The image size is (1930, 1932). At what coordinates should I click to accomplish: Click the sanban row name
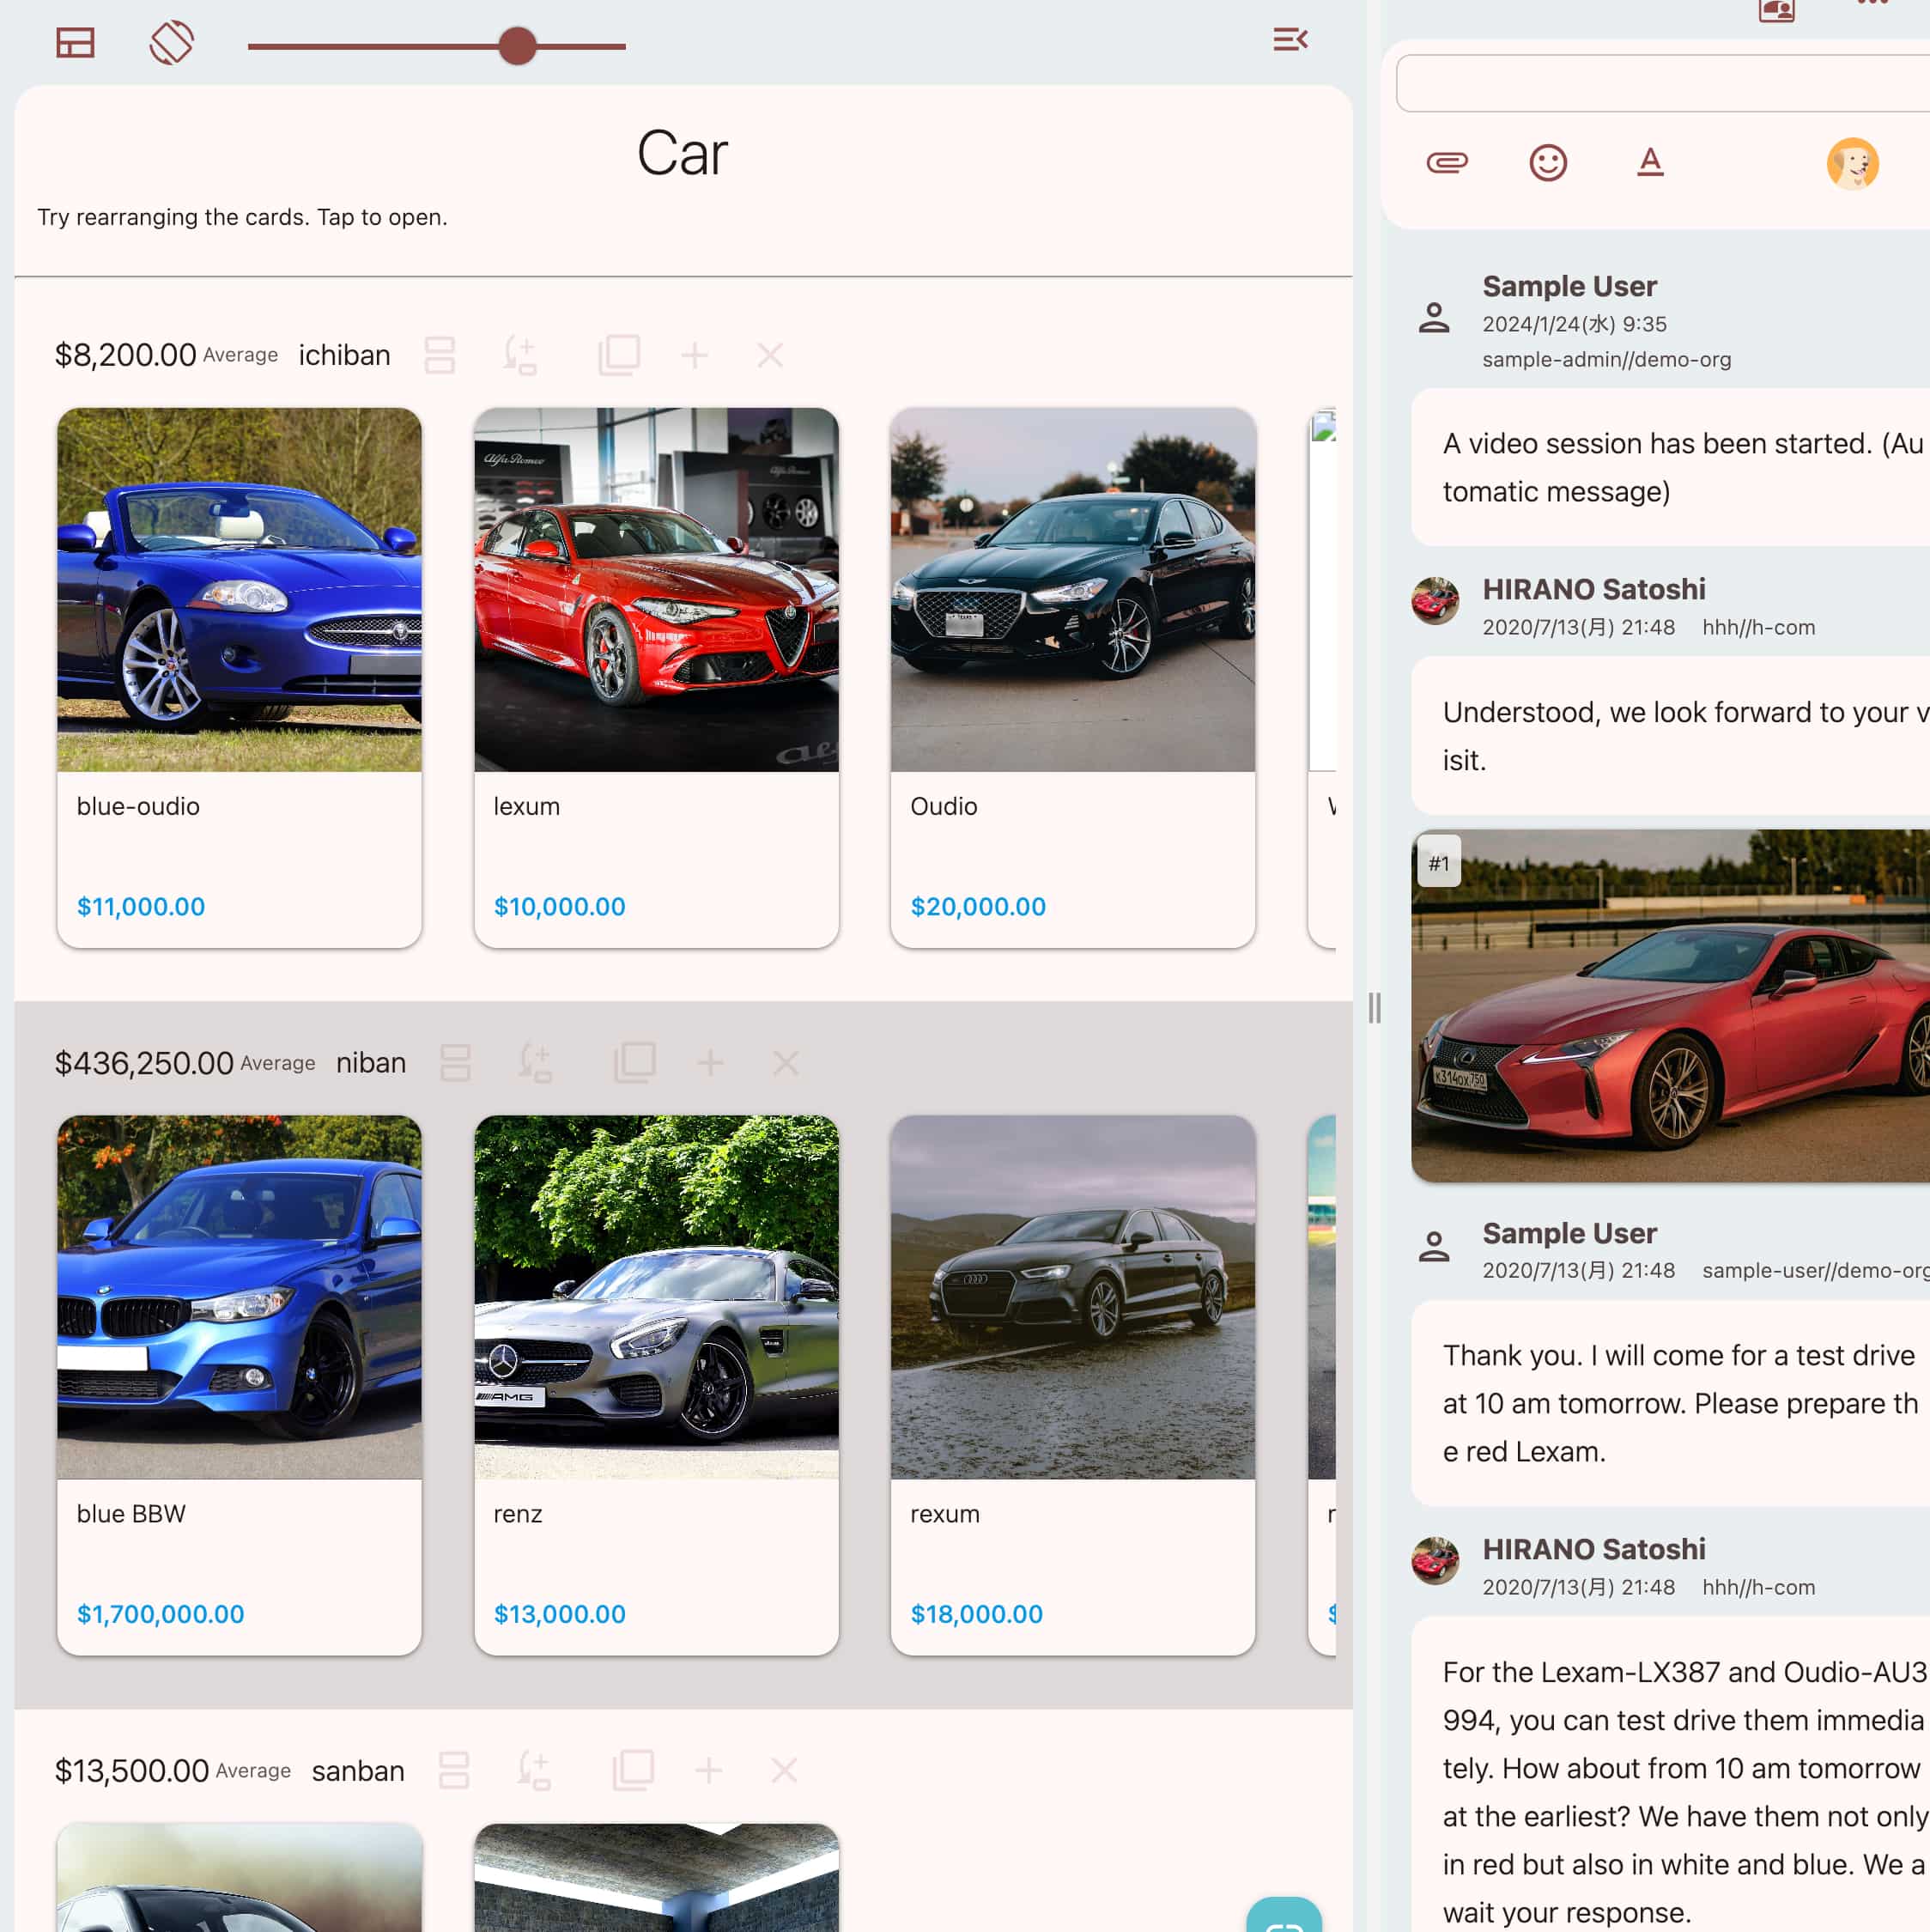(358, 1770)
